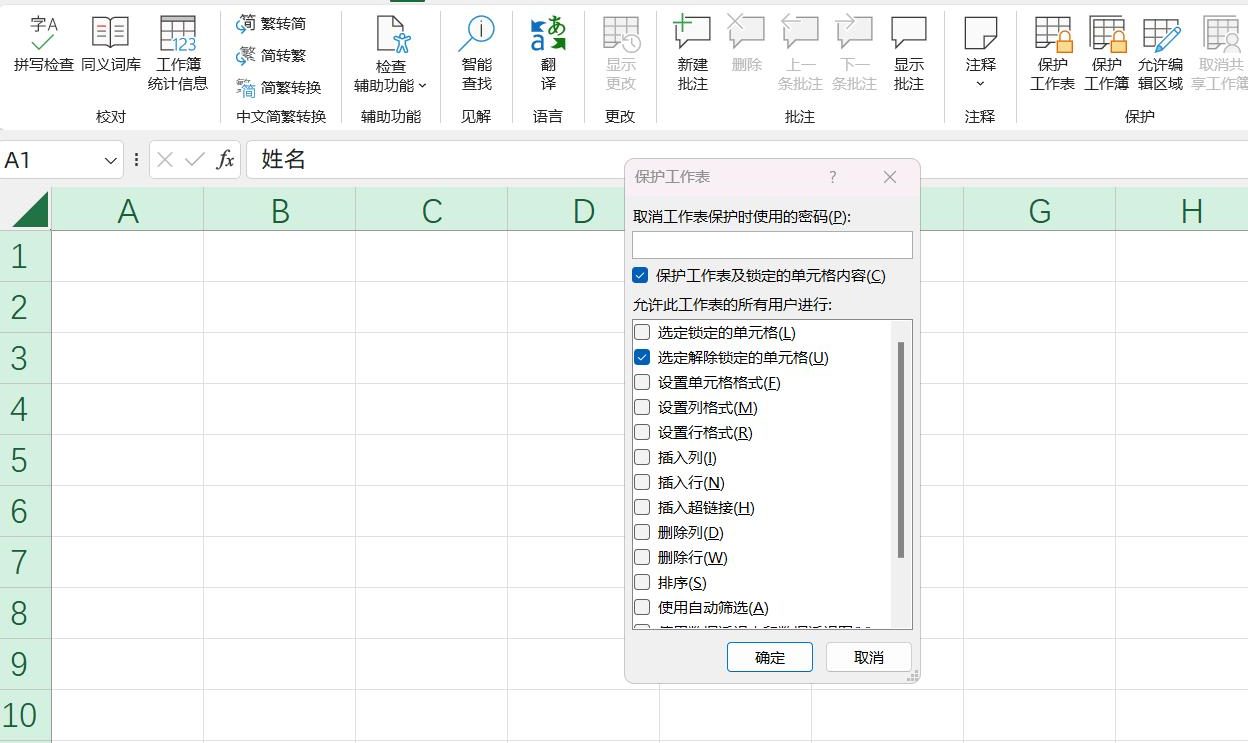Open 智能查找 smart lookup

pos(477,53)
